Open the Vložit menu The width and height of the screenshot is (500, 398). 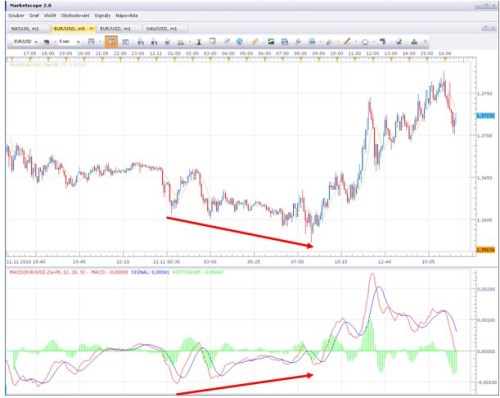50,16
